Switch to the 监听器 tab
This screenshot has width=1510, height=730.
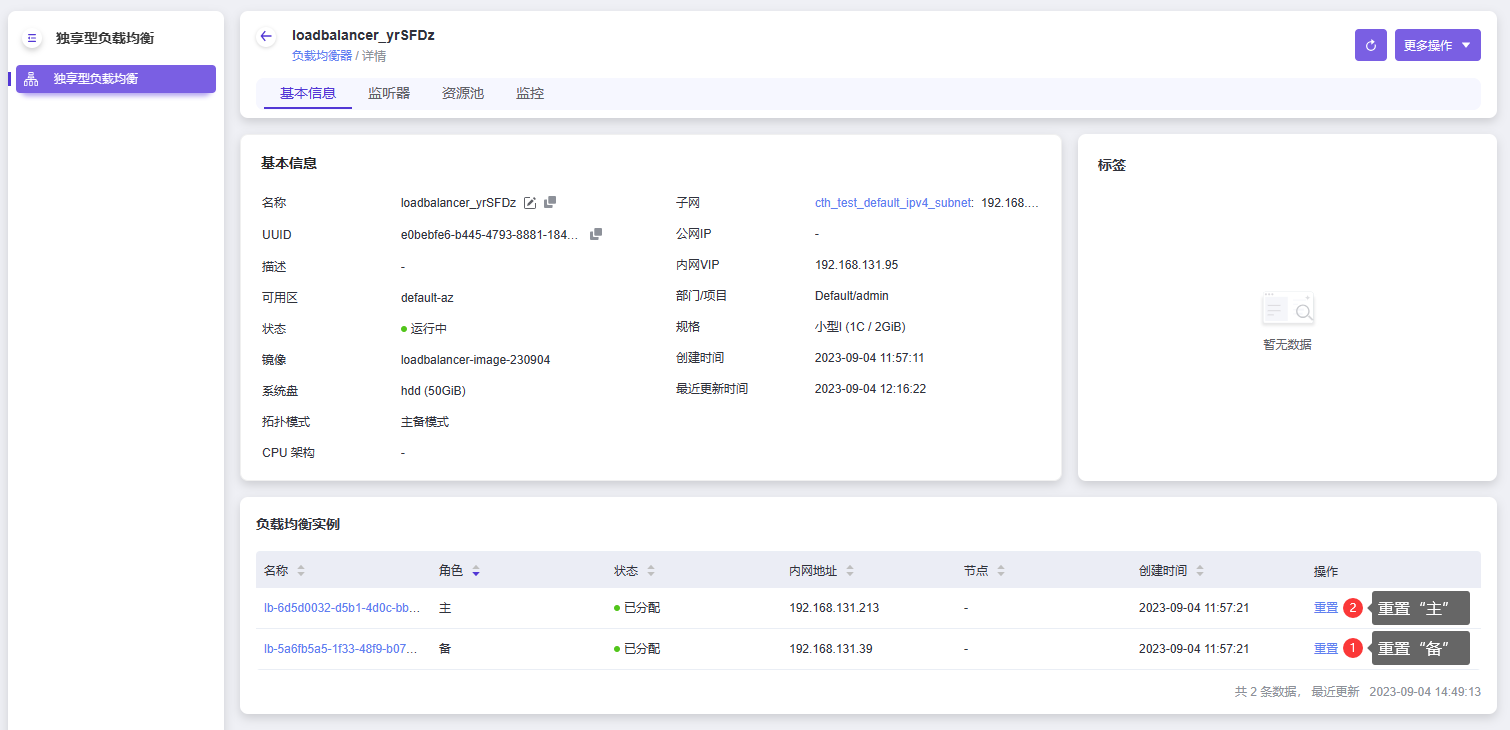tap(389, 93)
